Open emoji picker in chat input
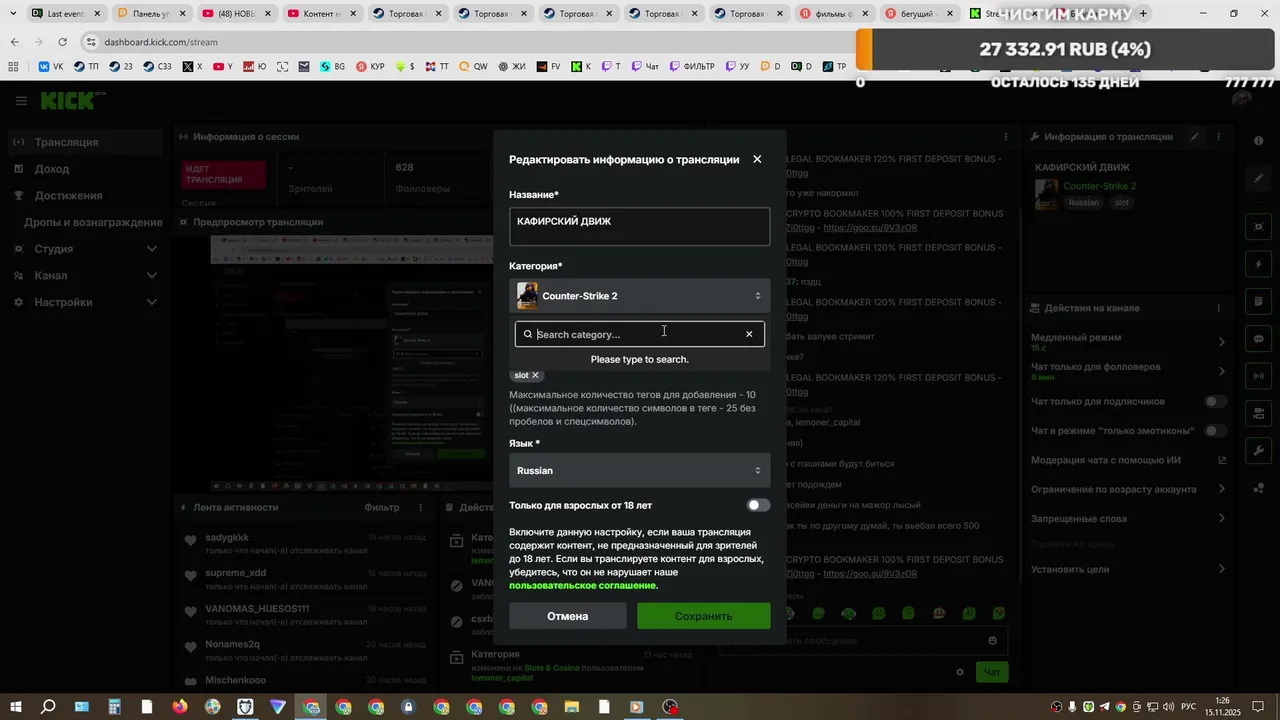1280x720 pixels. click(992, 641)
